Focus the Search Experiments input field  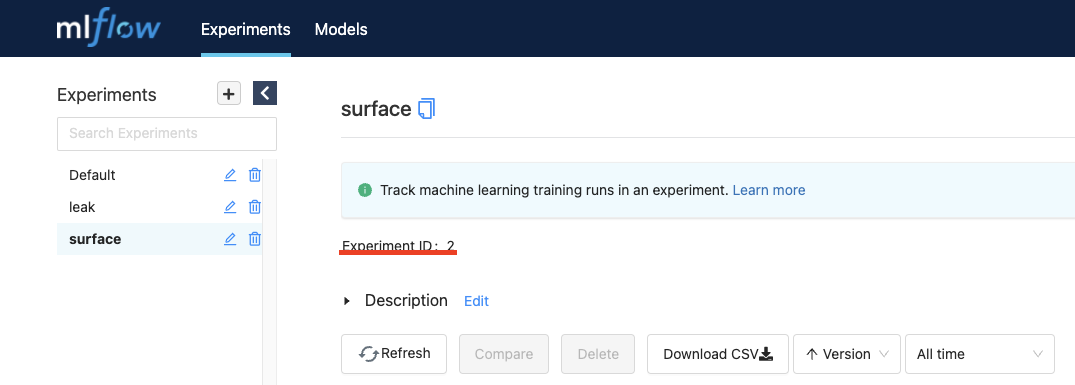tap(167, 134)
